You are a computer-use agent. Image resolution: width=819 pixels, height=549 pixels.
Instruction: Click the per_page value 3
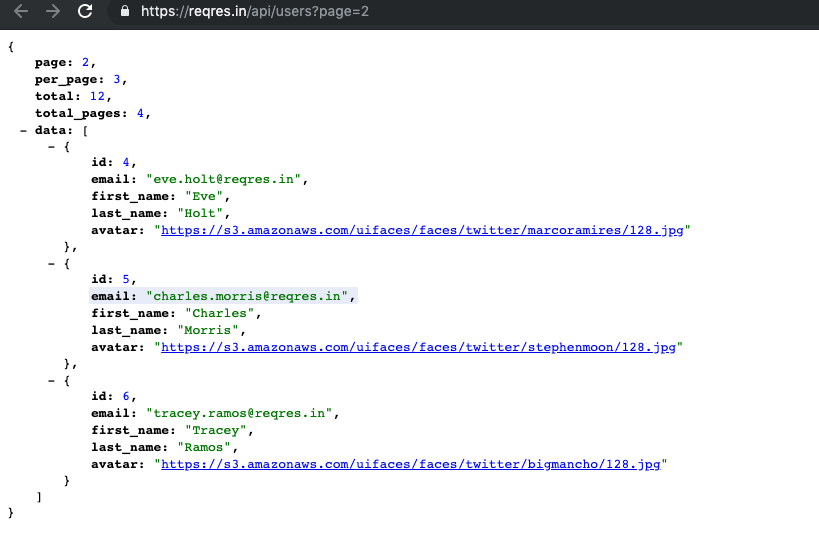pos(117,79)
